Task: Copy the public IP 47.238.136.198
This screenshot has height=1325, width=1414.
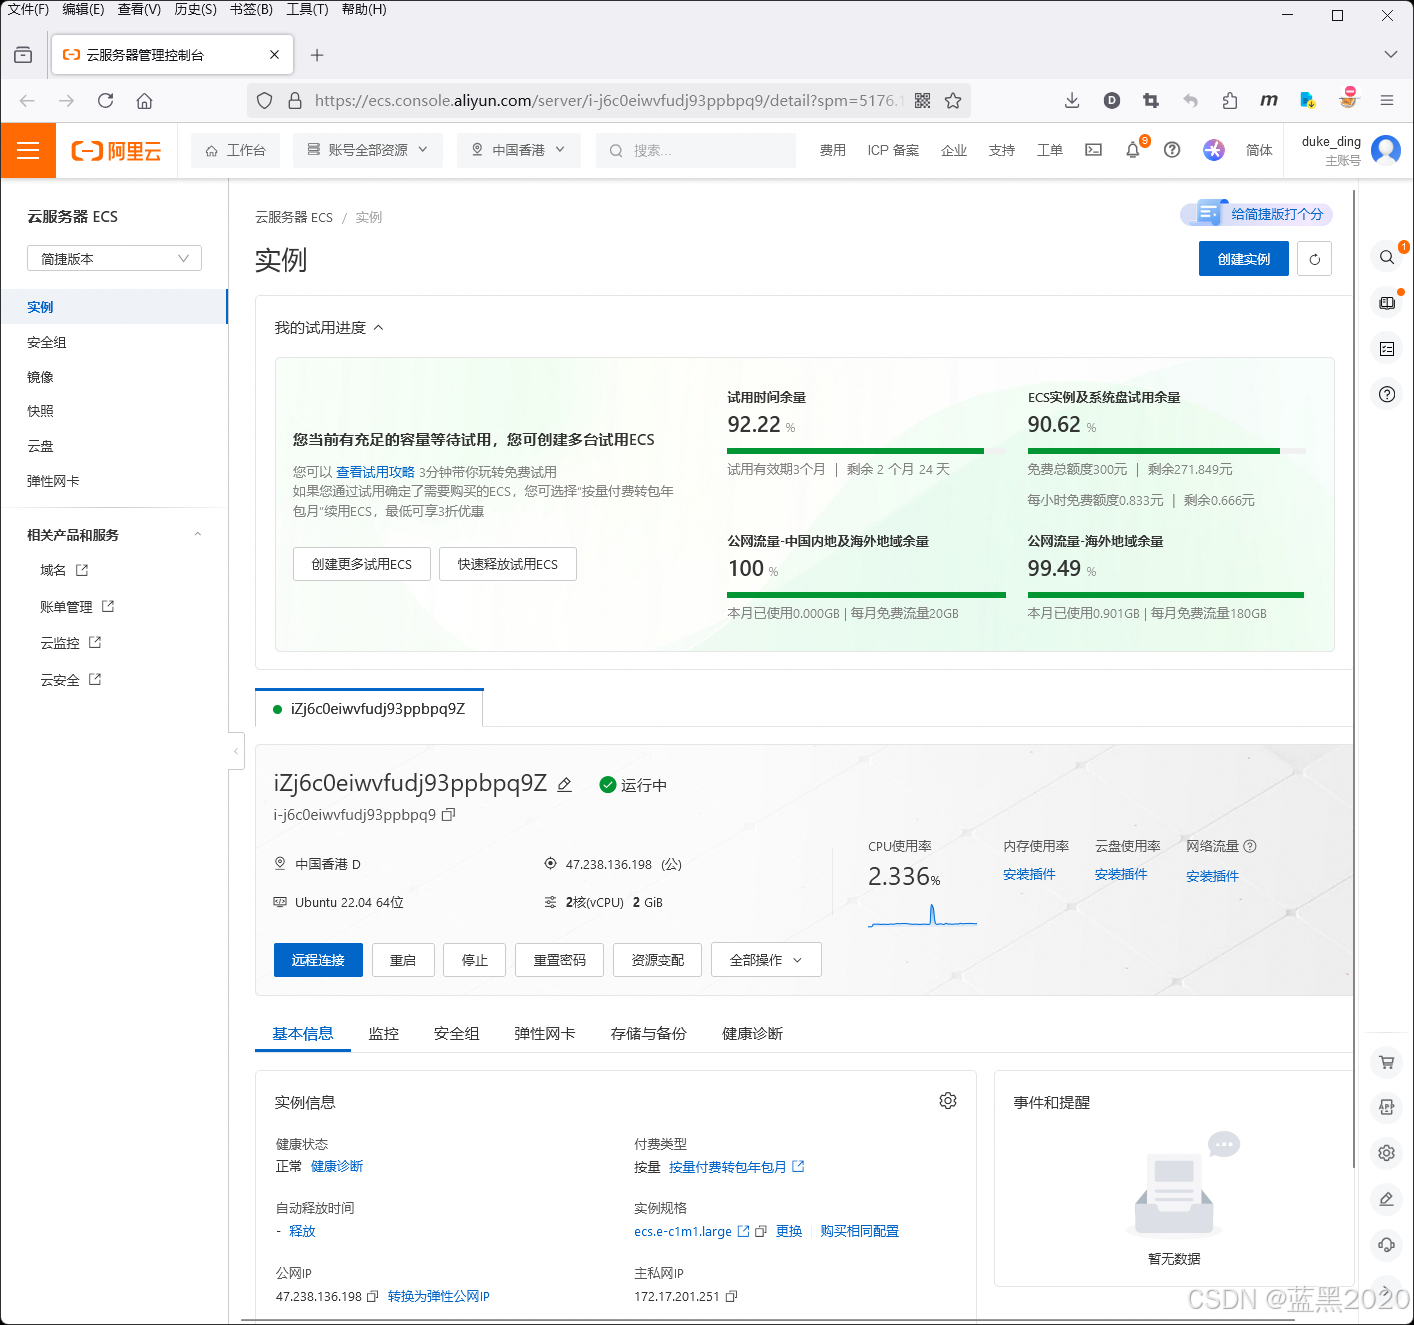Action: coord(372,1296)
